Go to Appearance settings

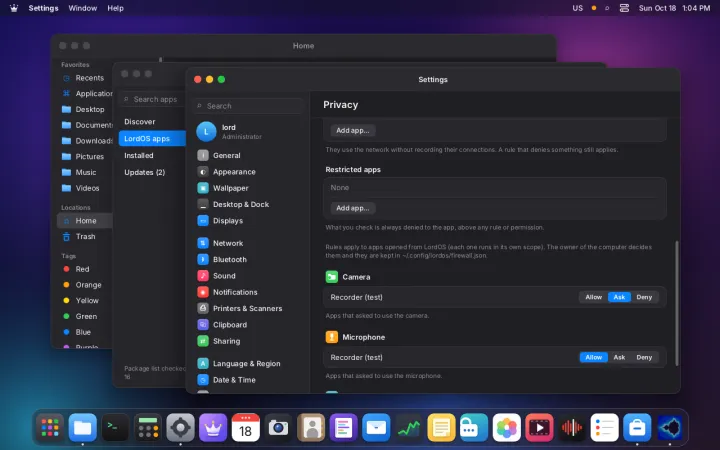248,172
